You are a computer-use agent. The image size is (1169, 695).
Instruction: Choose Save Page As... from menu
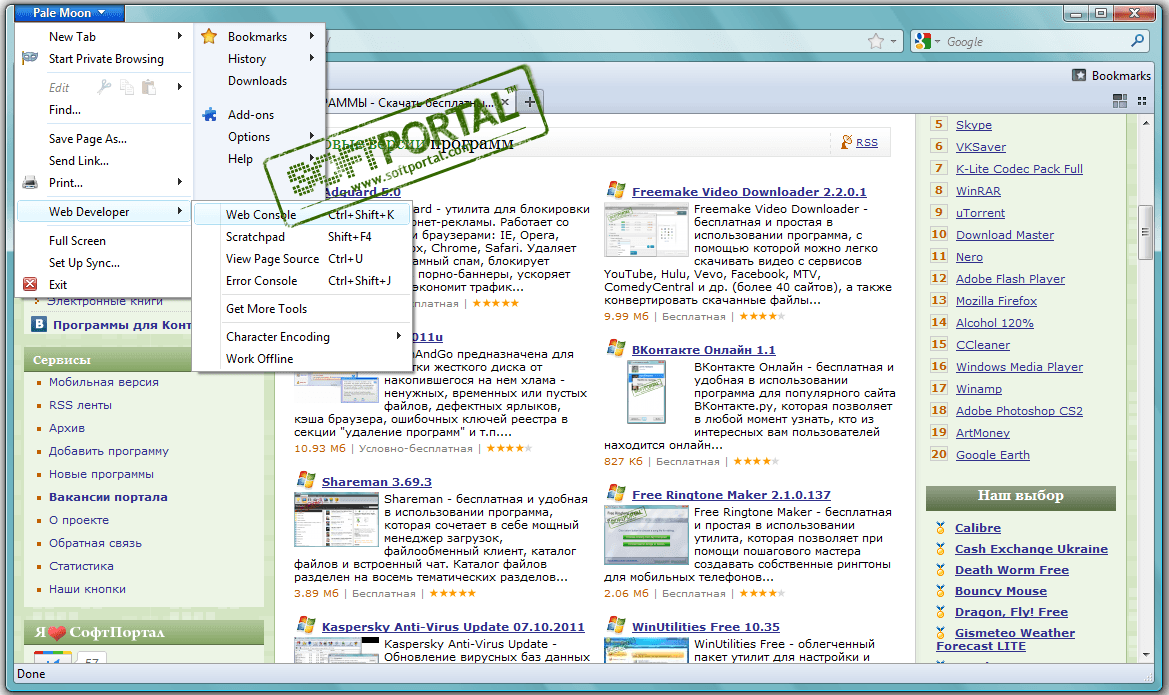(103, 139)
